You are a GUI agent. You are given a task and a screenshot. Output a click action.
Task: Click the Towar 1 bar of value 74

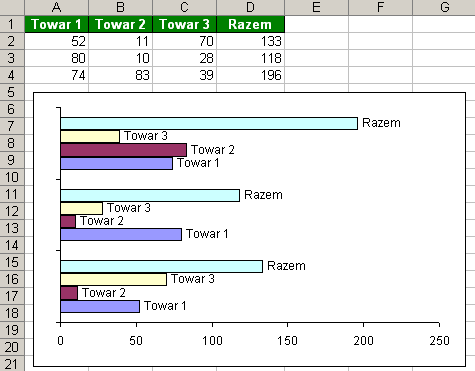coord(116,163)
